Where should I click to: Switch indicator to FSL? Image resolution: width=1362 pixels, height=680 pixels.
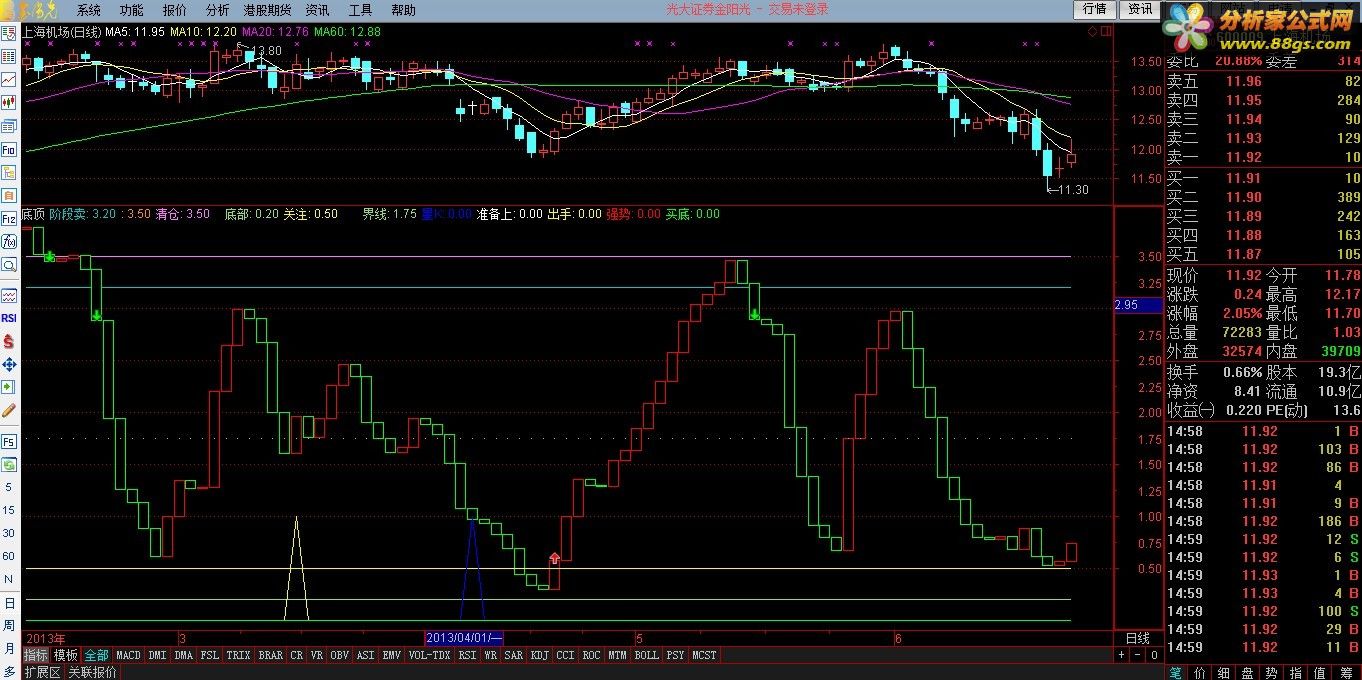209,655
